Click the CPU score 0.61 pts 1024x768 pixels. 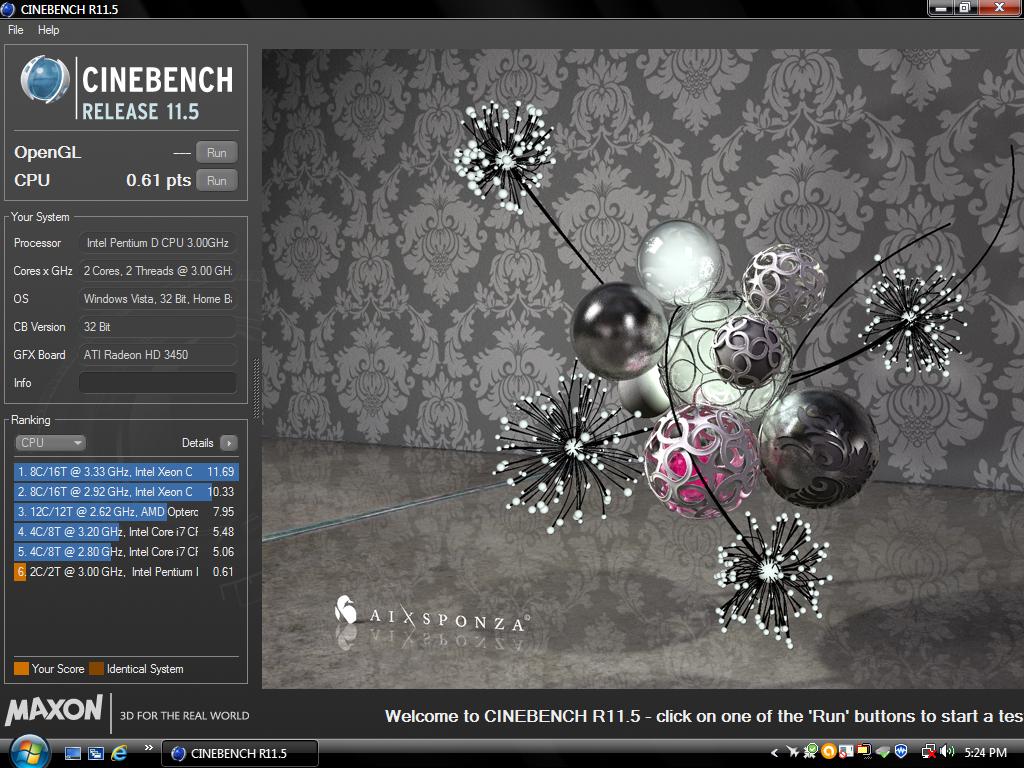159,180
